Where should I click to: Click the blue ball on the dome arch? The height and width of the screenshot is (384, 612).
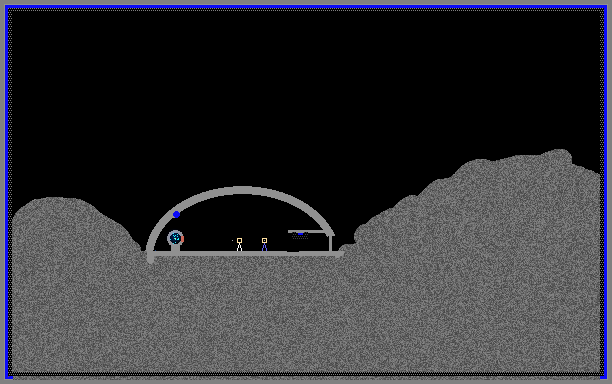176,214
